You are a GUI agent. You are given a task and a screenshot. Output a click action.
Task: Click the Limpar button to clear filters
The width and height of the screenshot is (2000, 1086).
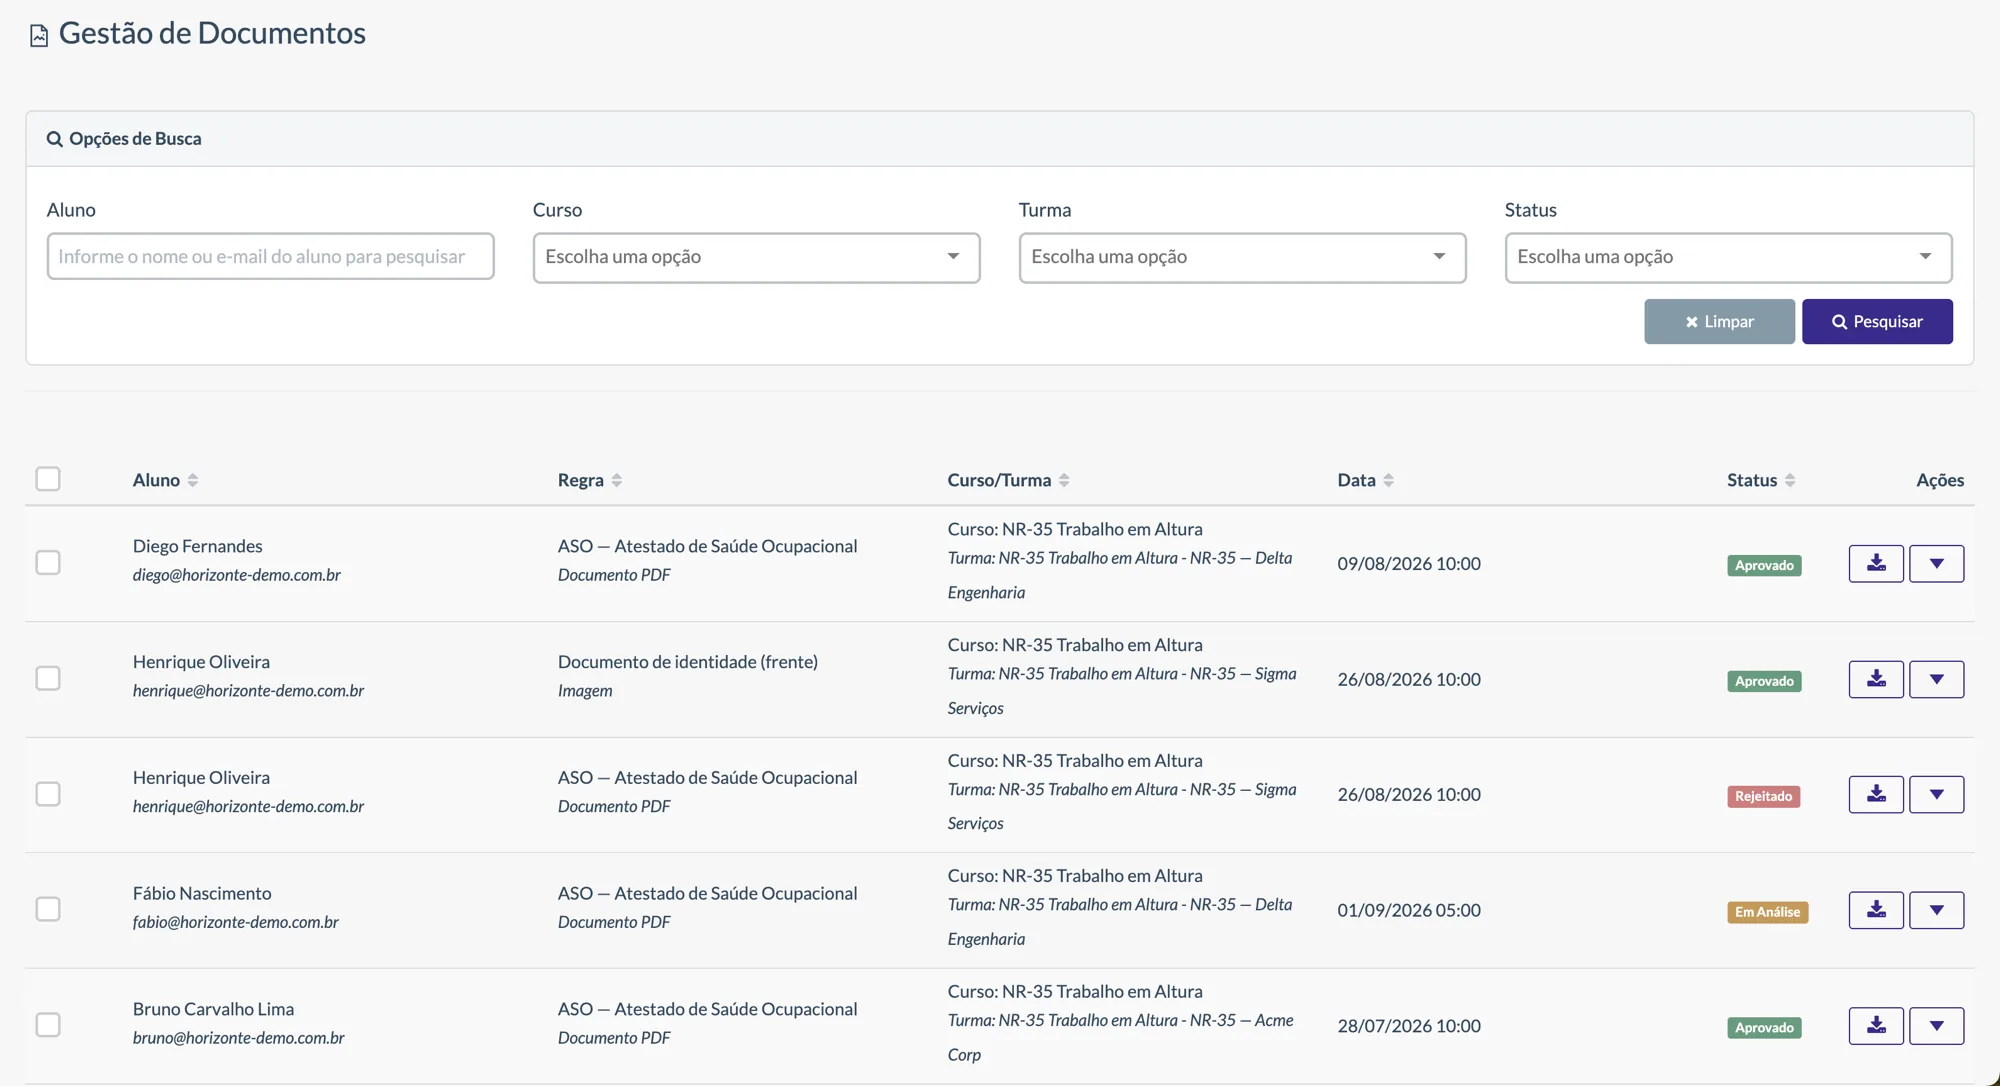1719,321
